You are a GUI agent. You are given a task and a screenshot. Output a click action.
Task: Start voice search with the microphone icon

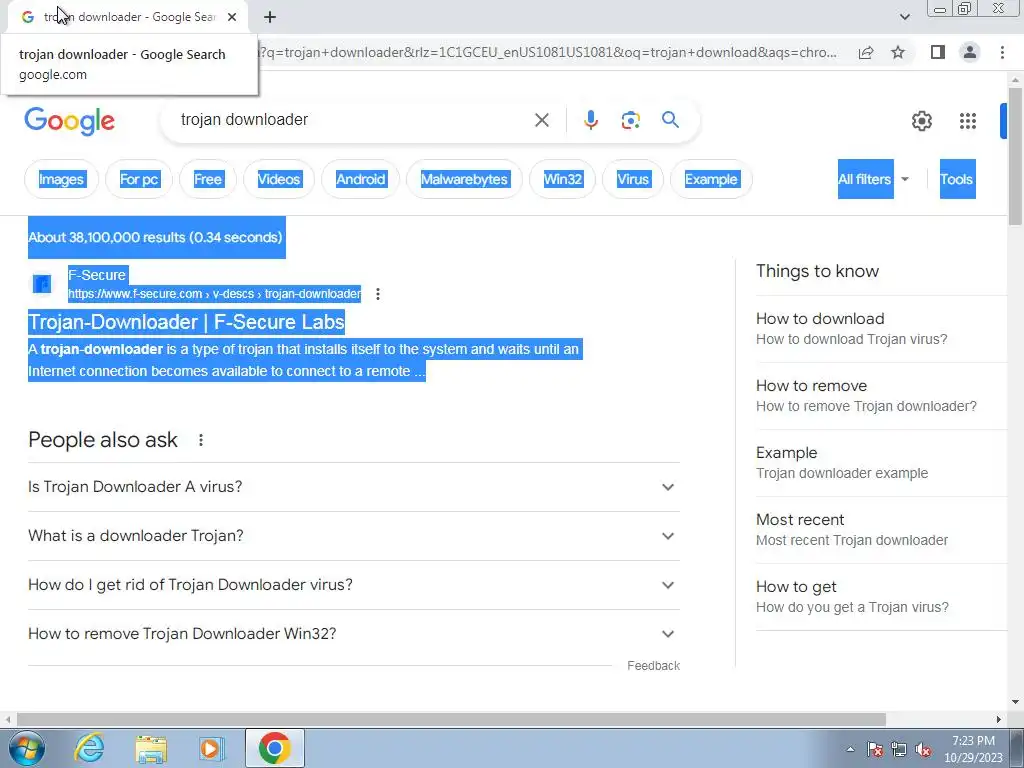(x=590, y=120)
